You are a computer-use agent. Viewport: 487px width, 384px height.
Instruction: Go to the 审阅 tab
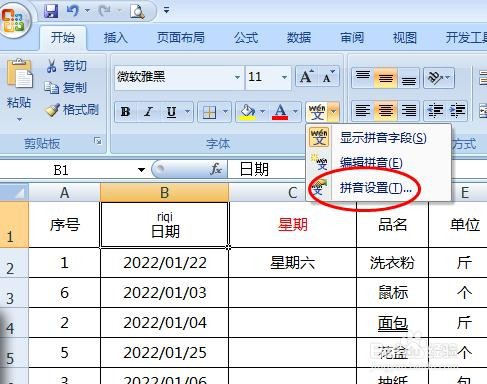click(352, 38)
